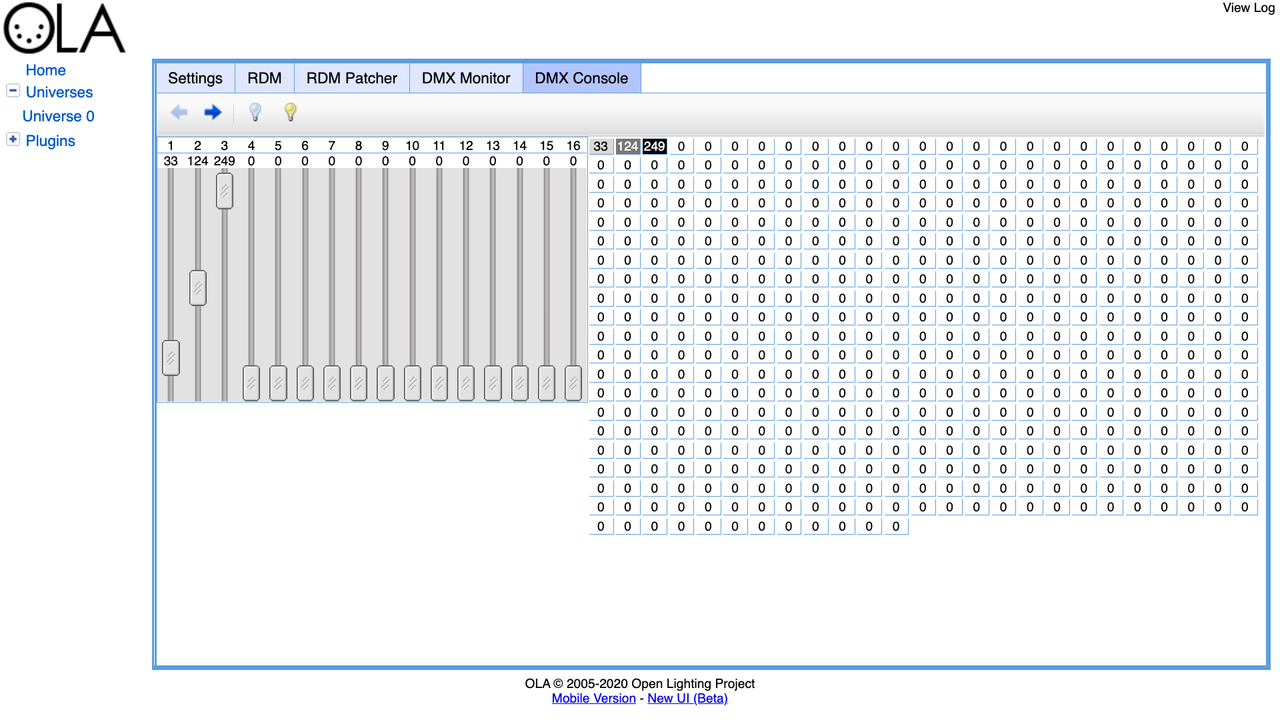This screenshot has height=720, width=1280.
Task: Click the yellow light bulb full-on icon
Action: pyautogui.click(x=290, y=112)
